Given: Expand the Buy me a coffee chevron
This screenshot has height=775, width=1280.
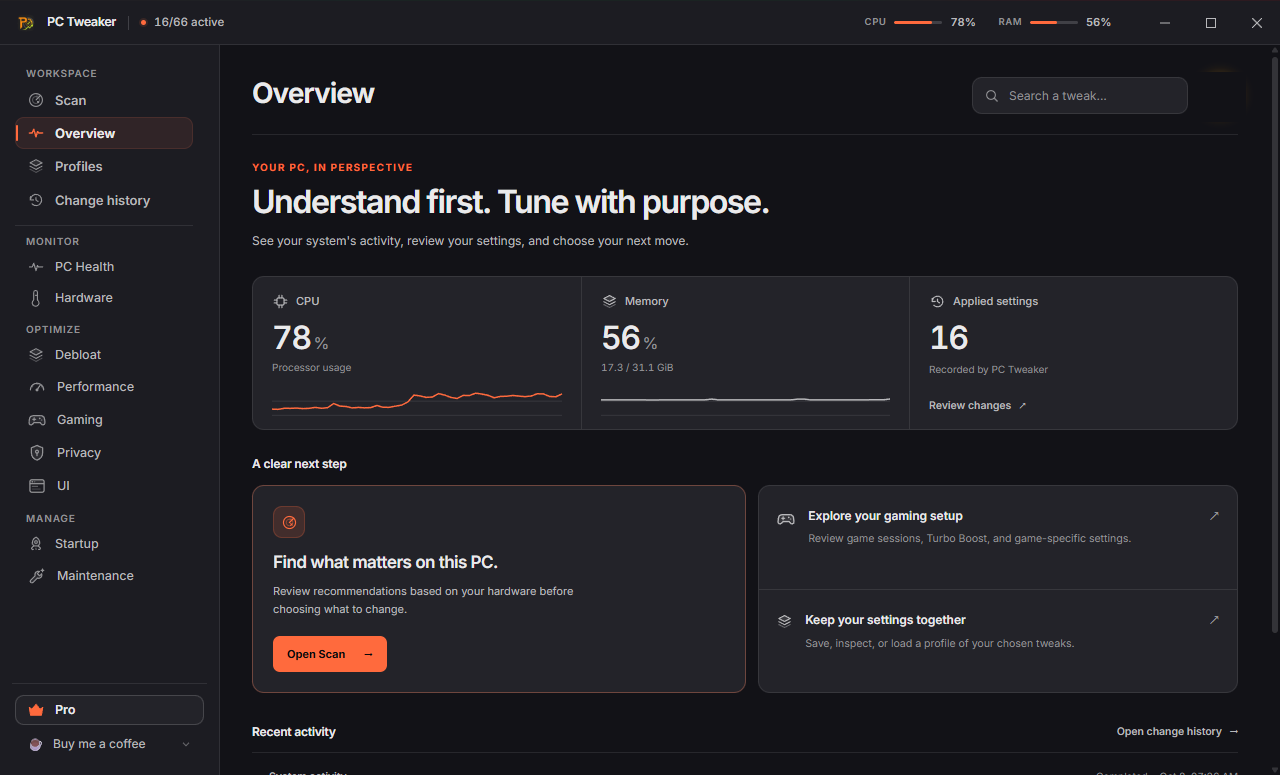Looking at the screenshot, I should (186, 744).
